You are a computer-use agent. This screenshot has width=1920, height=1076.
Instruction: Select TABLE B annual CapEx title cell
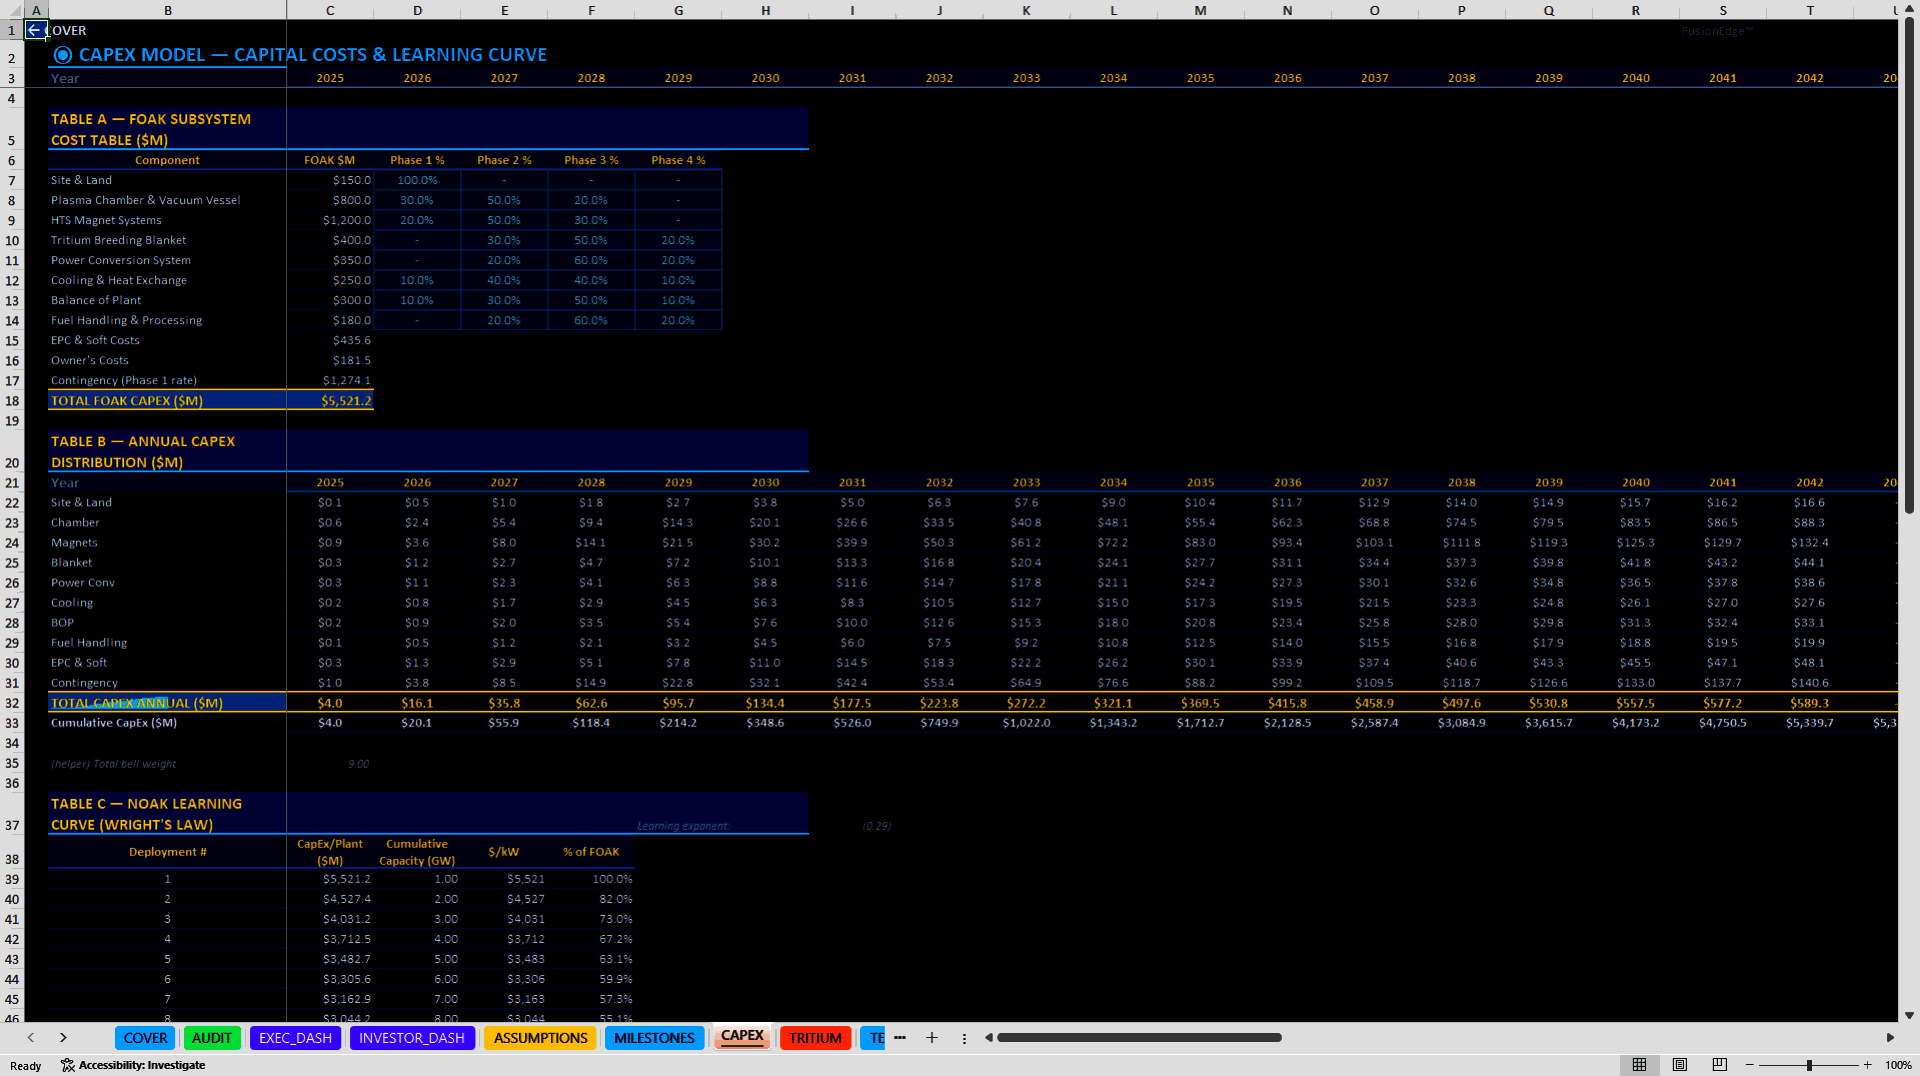(x=167, y=452)
